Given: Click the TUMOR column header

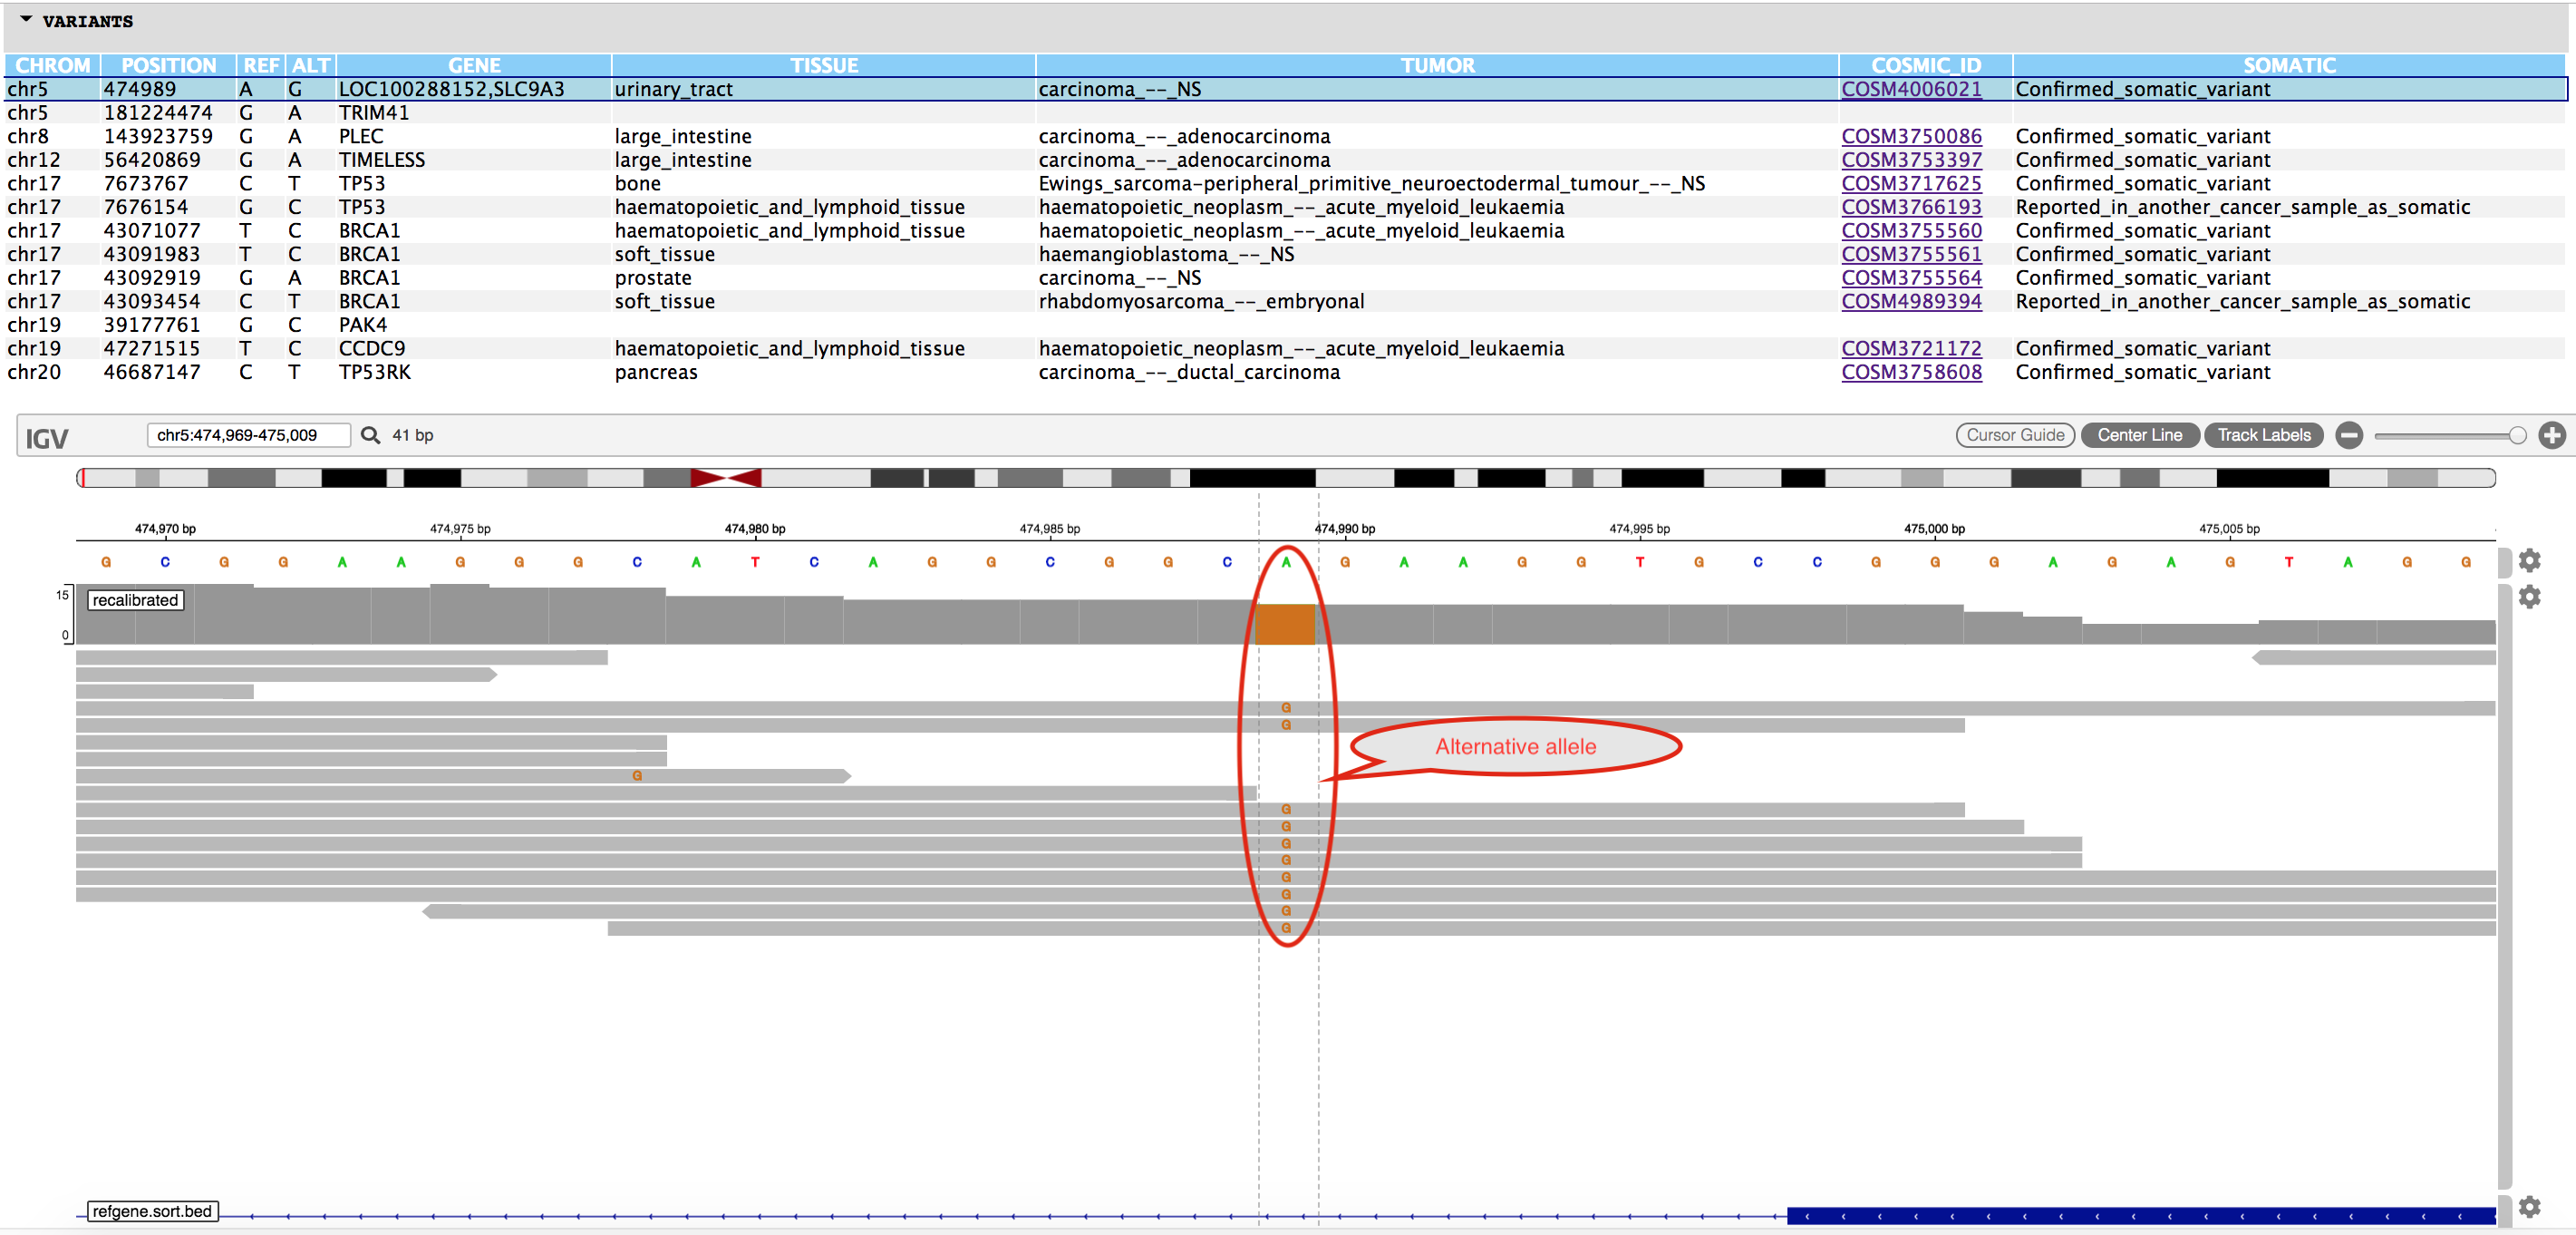Looking at the screenshot, I should 1437,65.
